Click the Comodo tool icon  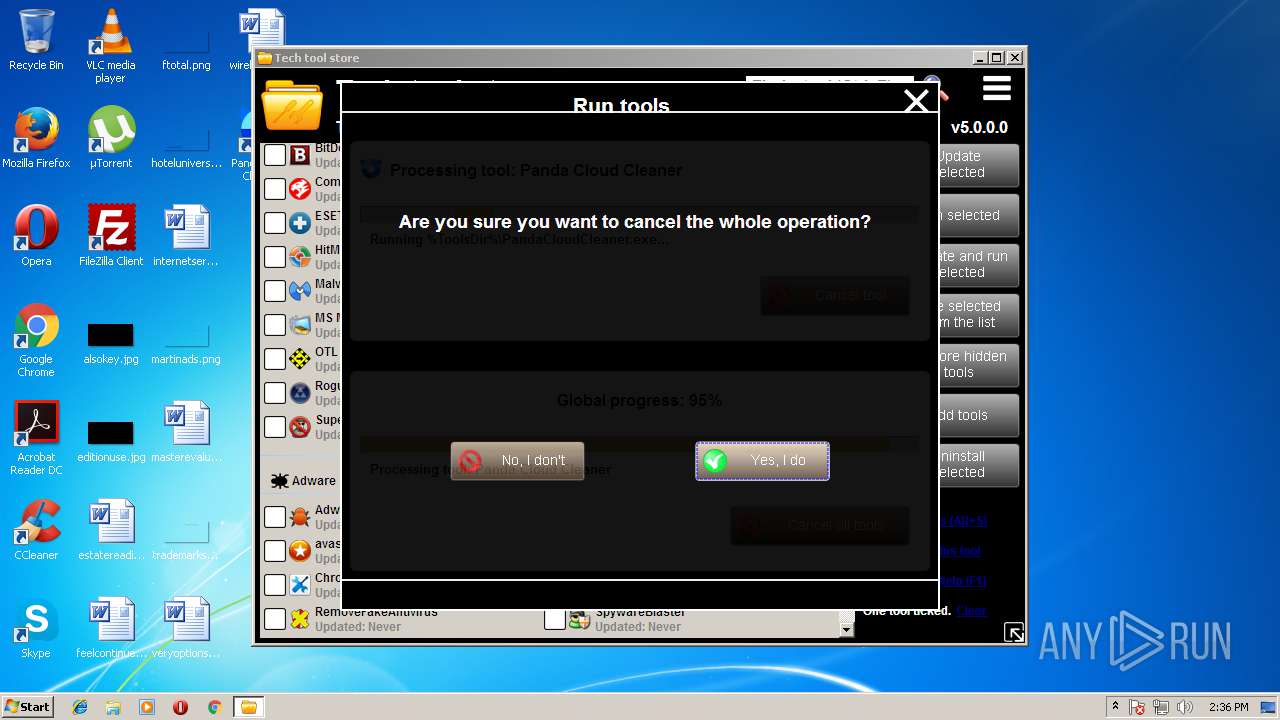(300, 189)
